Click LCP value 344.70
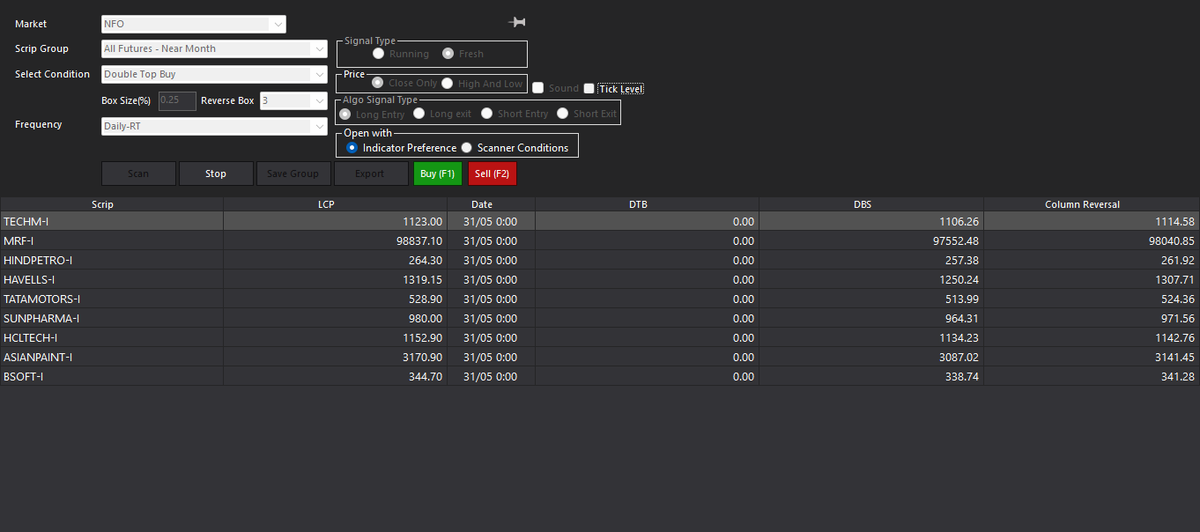This screenshot has width=1200, height=532. [x=426, y=377]
